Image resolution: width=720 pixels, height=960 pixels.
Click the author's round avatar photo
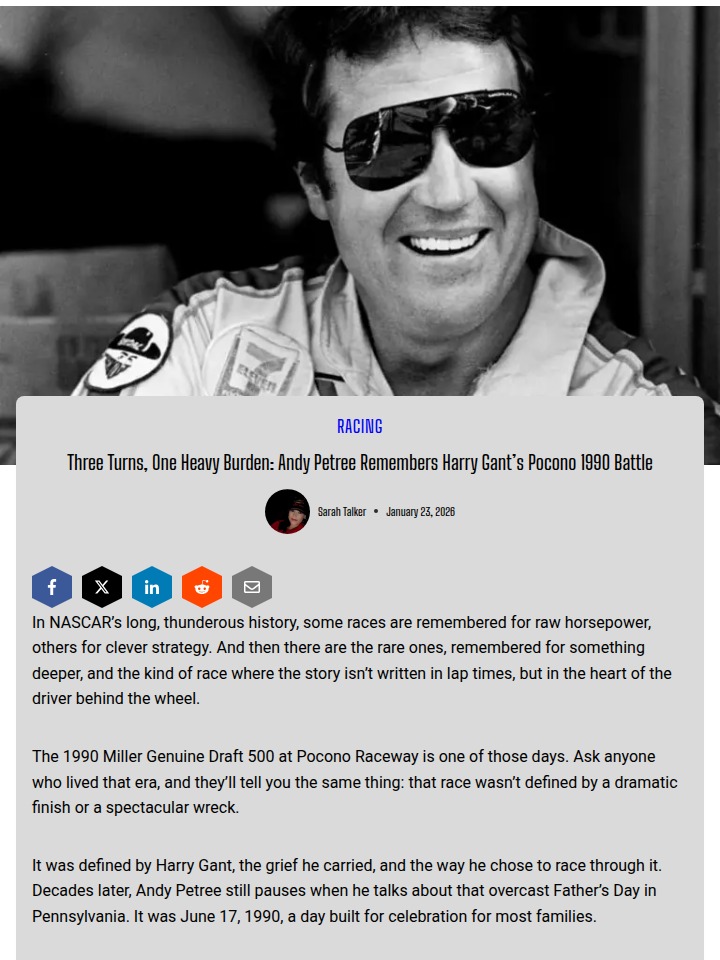click(x=287, y=511)
